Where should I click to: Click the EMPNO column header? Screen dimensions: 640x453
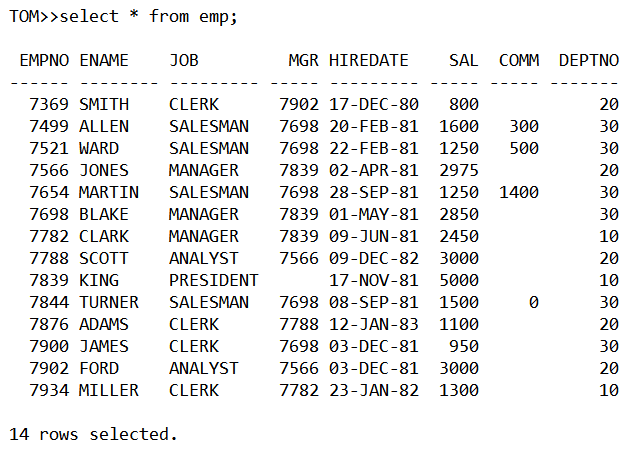click(x=44, y=60)
